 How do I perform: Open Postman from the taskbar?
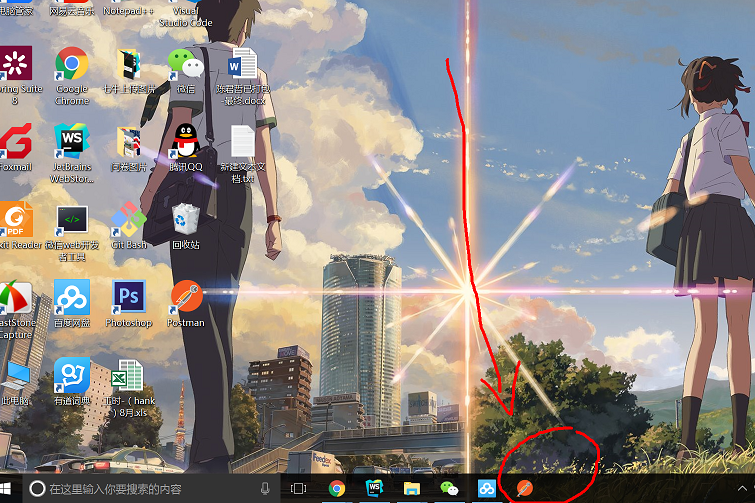click(524, 489)
